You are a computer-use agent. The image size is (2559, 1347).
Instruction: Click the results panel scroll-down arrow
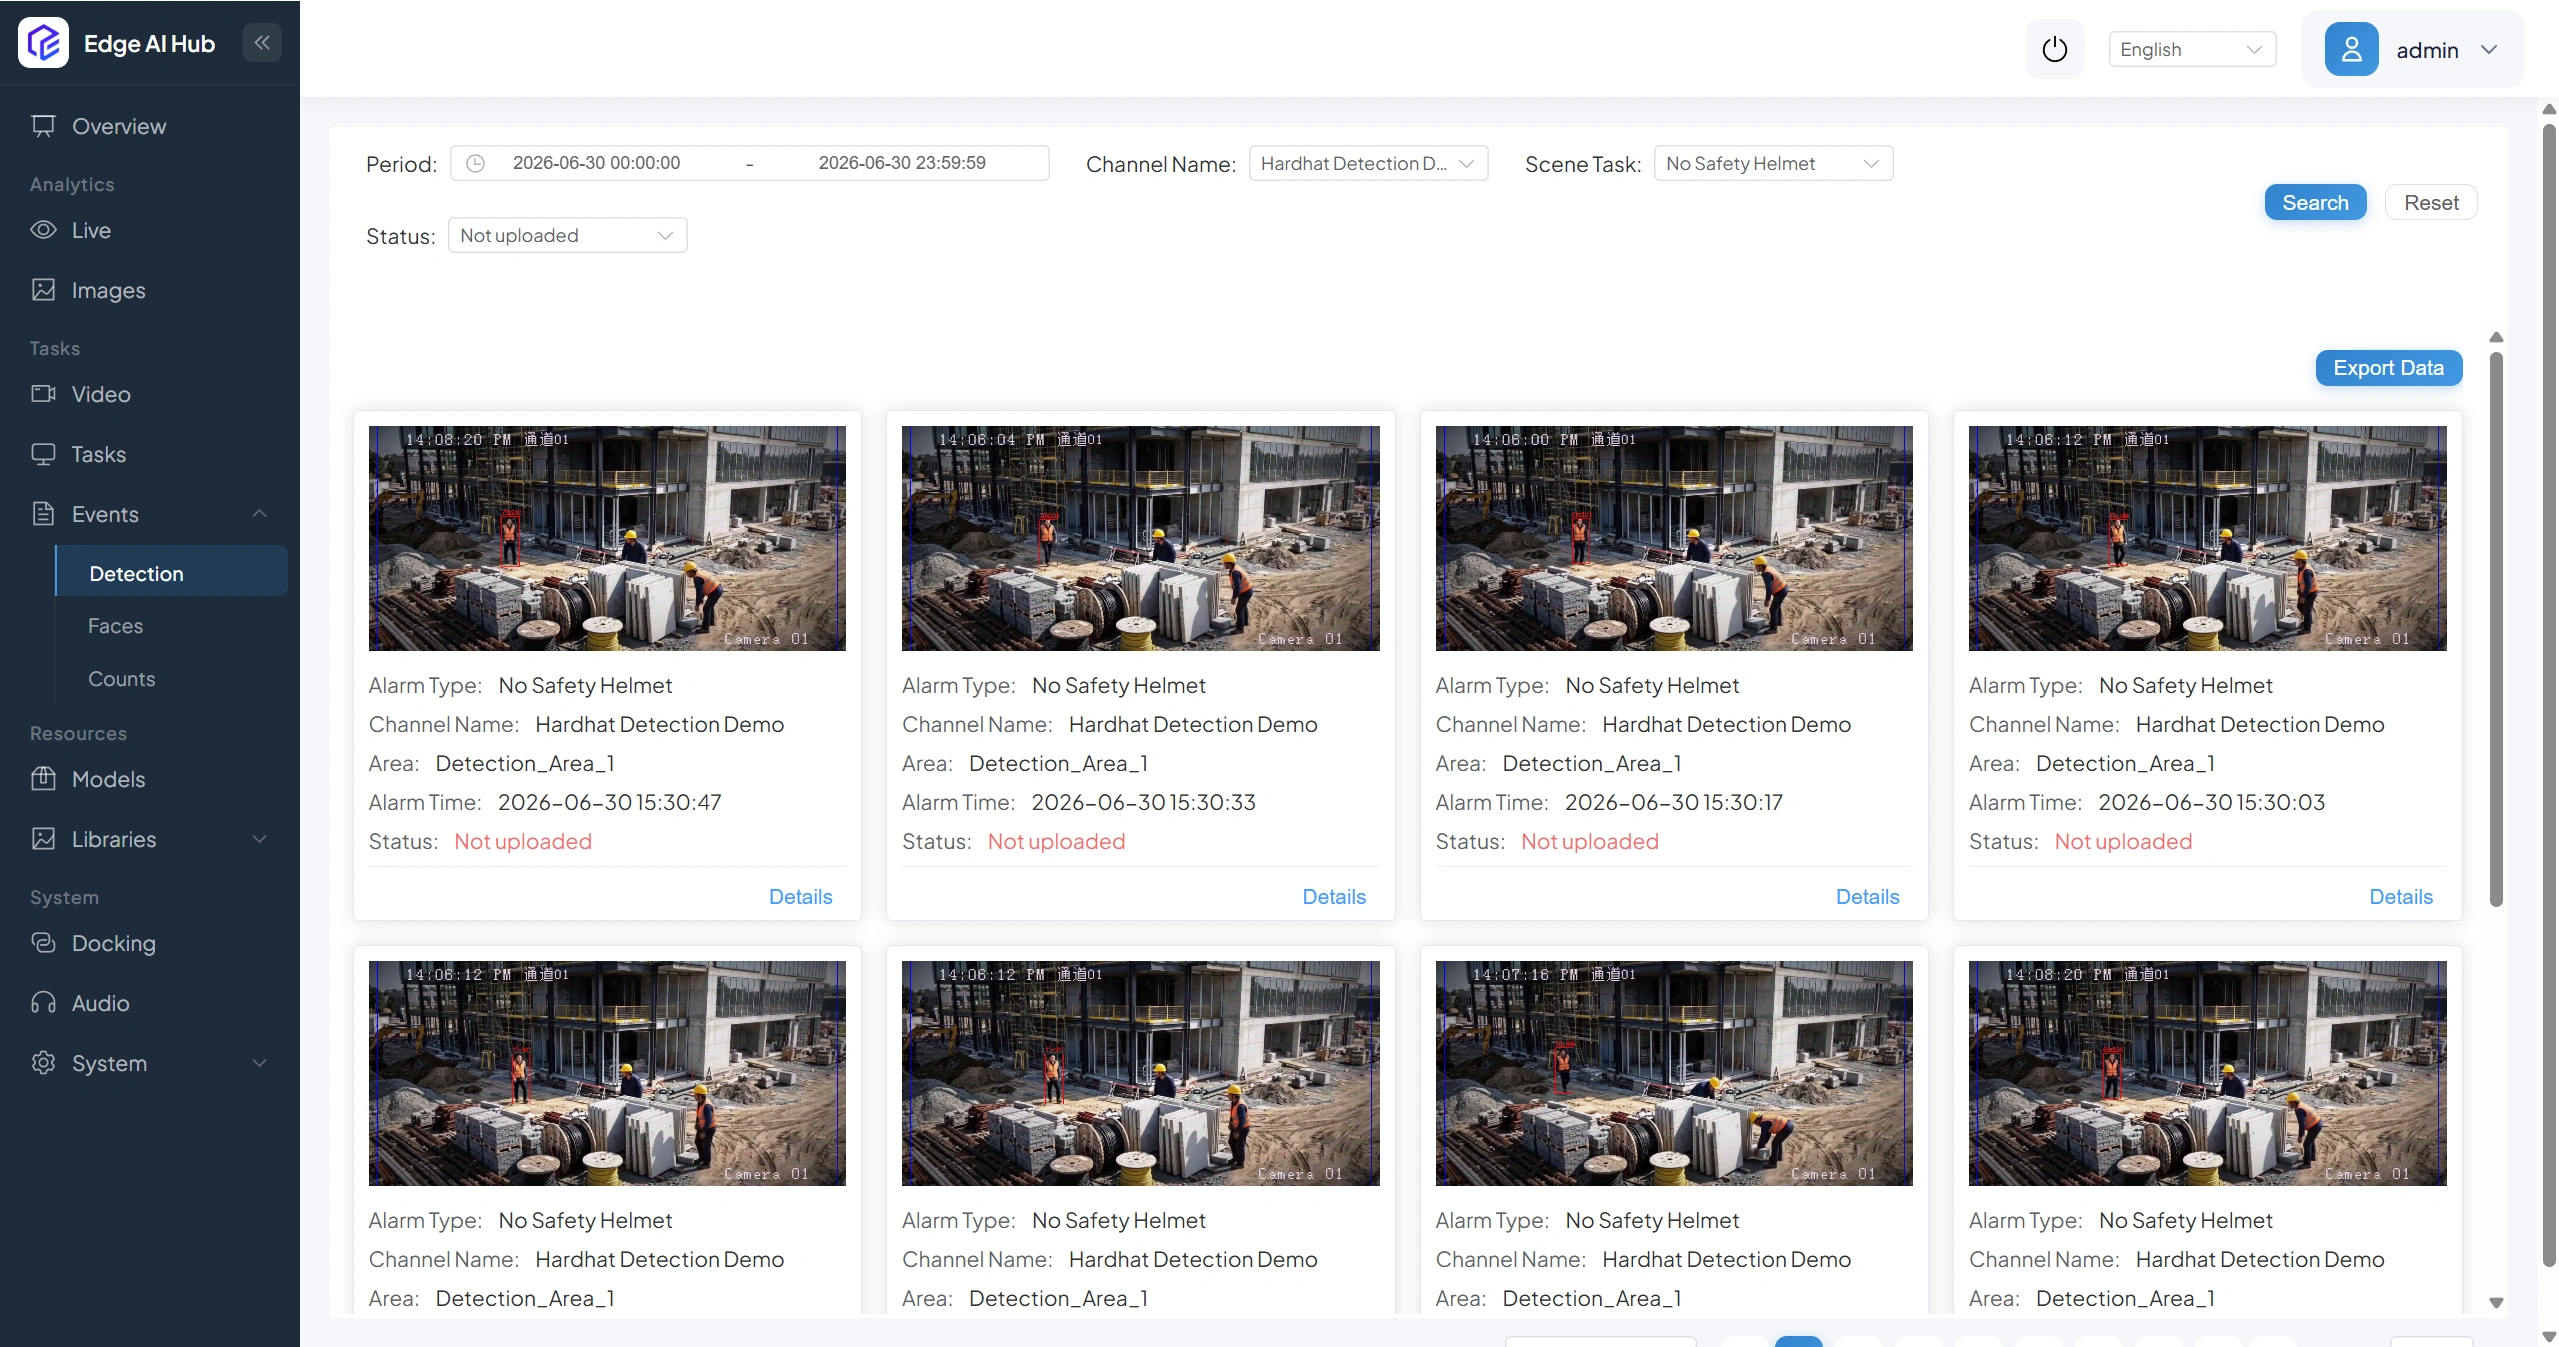click(x=2496, y=1303)
